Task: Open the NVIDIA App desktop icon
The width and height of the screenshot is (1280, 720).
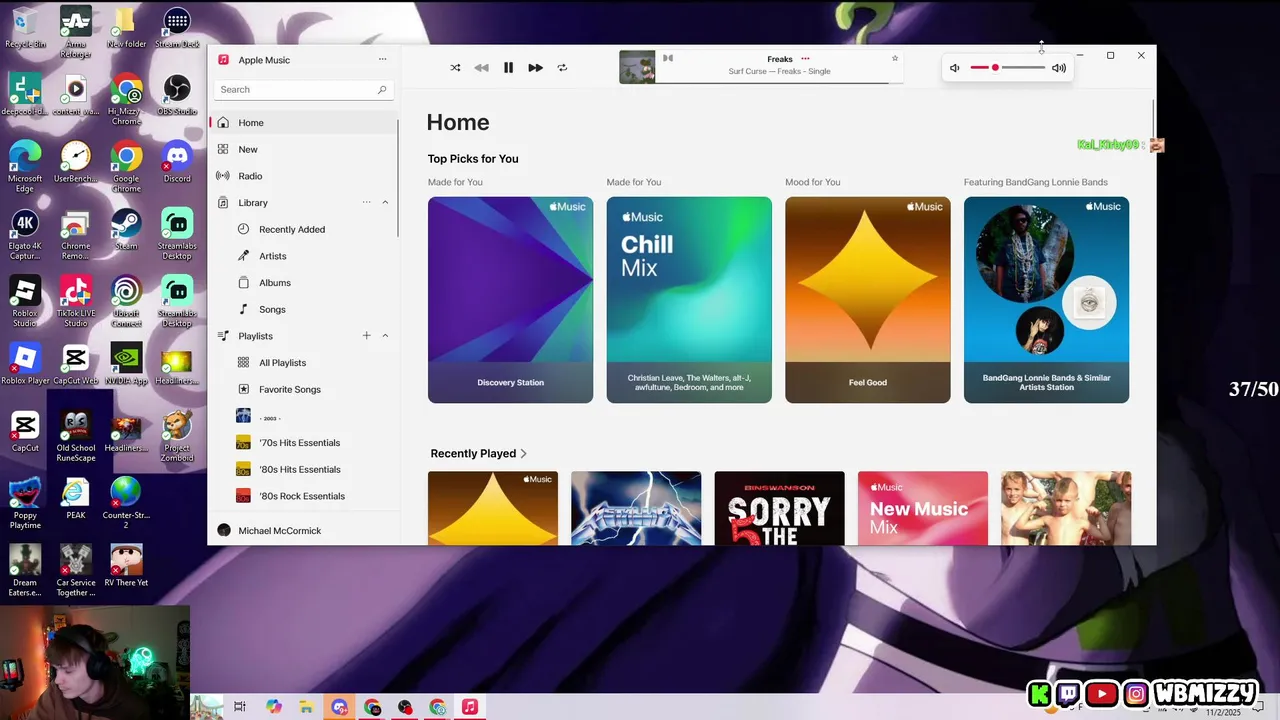Action: click(126, 364)
